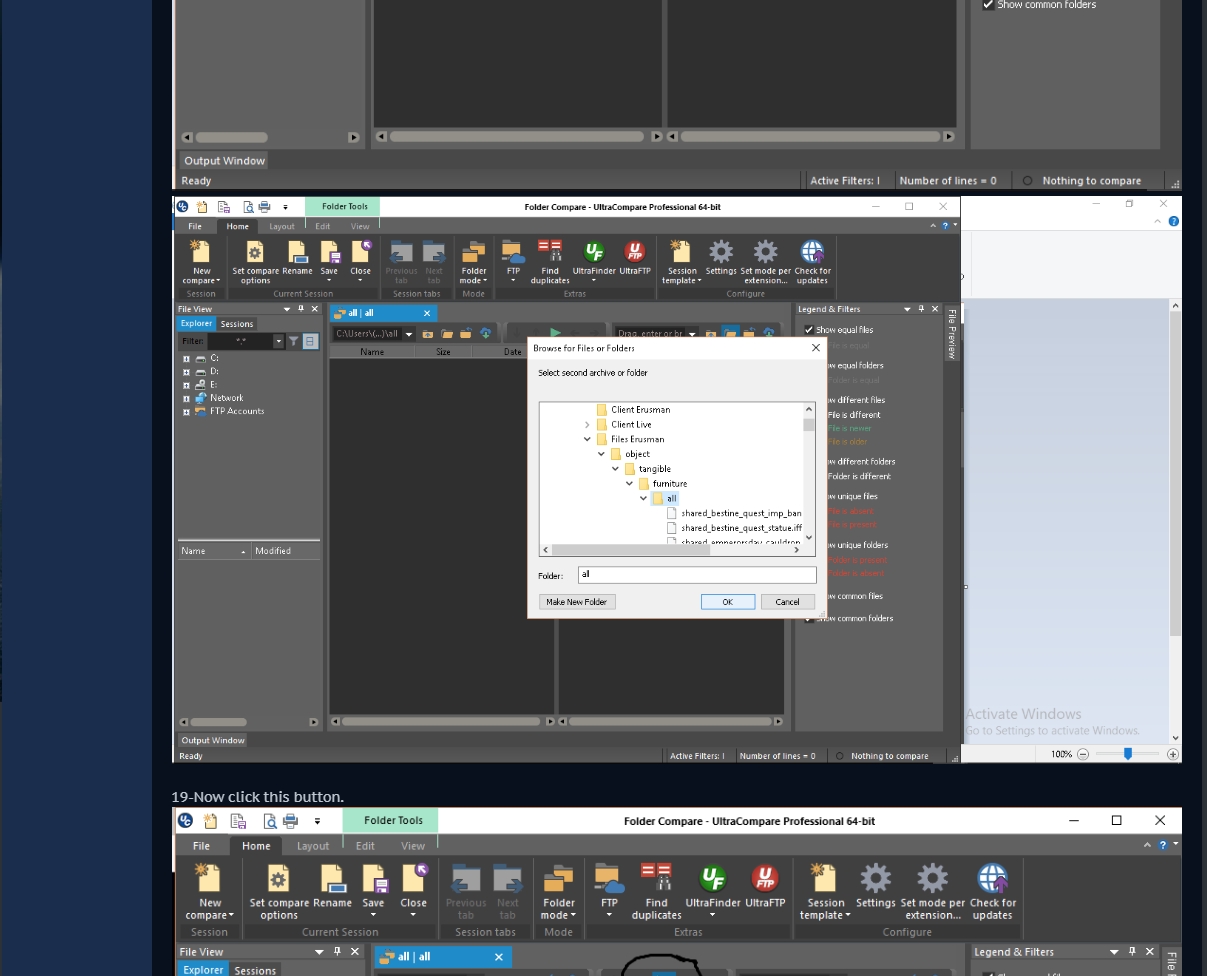Click Check for updates in step 19 screenshot
This screenshot has height=976, width=1207.
(x=992, y=892)
